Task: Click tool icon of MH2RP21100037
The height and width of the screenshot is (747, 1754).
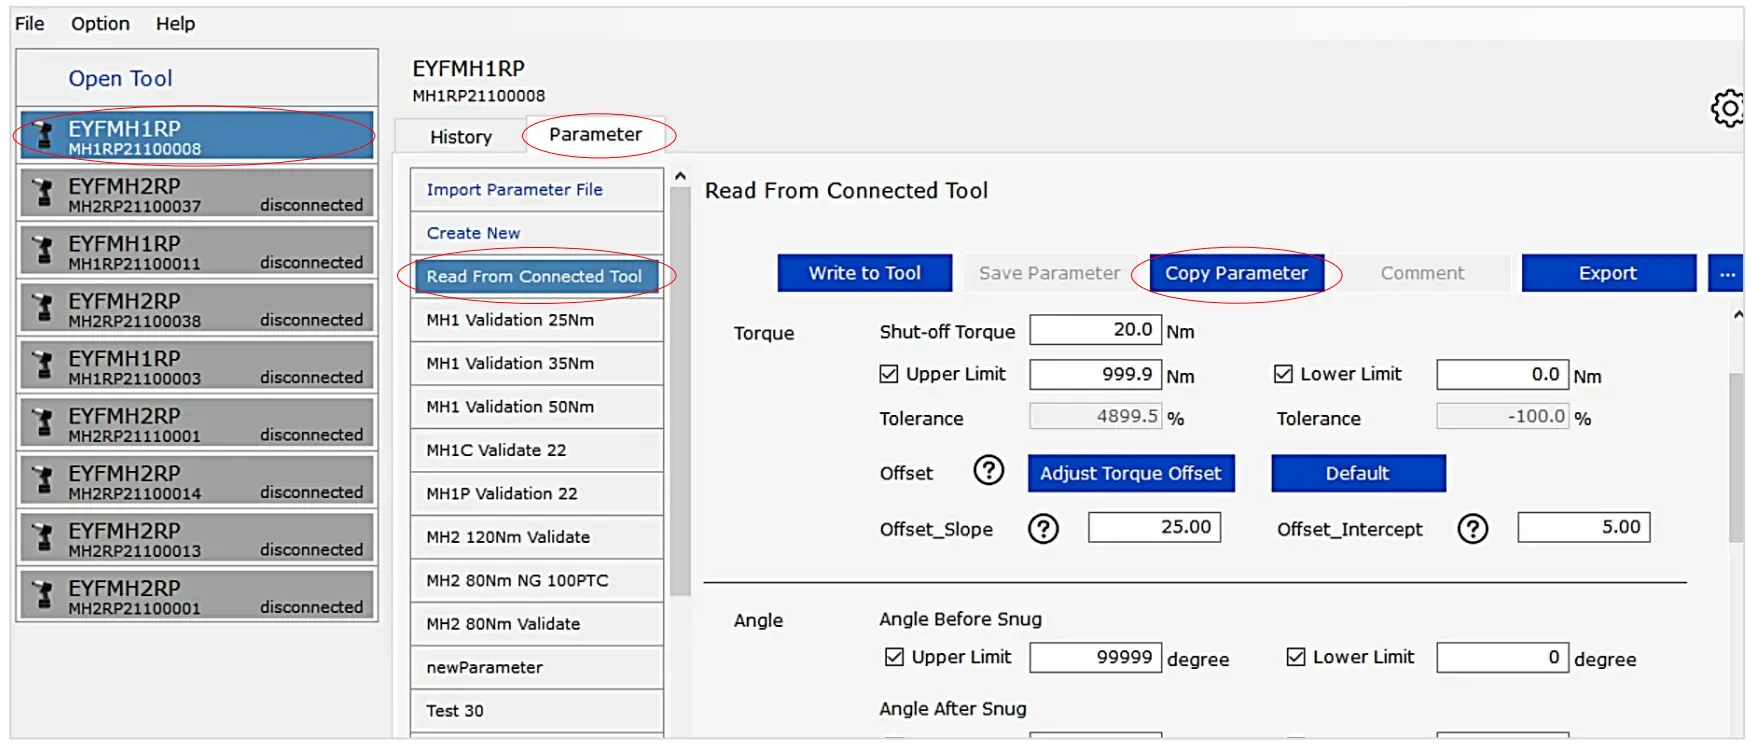Action: click(x=42, y=192)
